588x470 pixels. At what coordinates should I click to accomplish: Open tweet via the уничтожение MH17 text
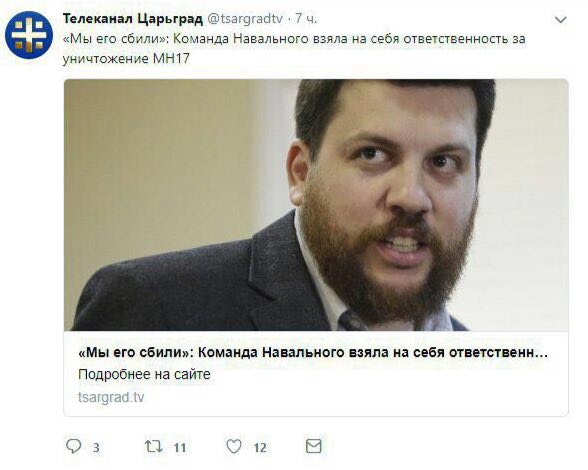(x=126, y=59)
